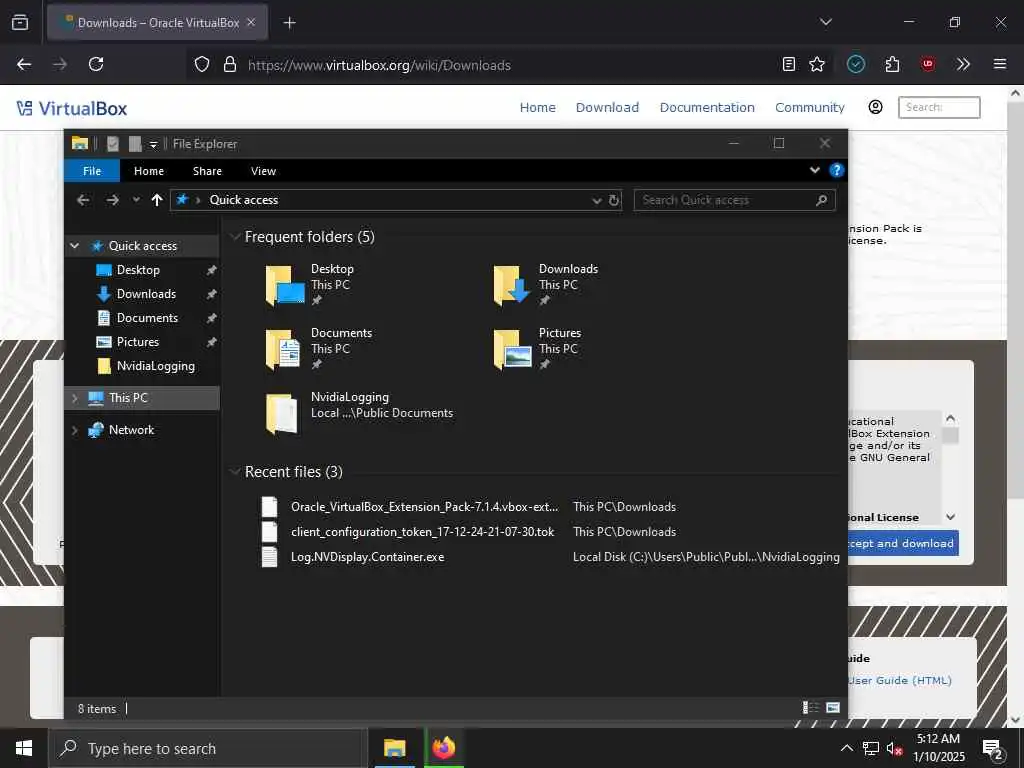Click the Accept and download button
Image resolution: width=1024 pixels, height=768 pixels.
[x=903, y=543]
